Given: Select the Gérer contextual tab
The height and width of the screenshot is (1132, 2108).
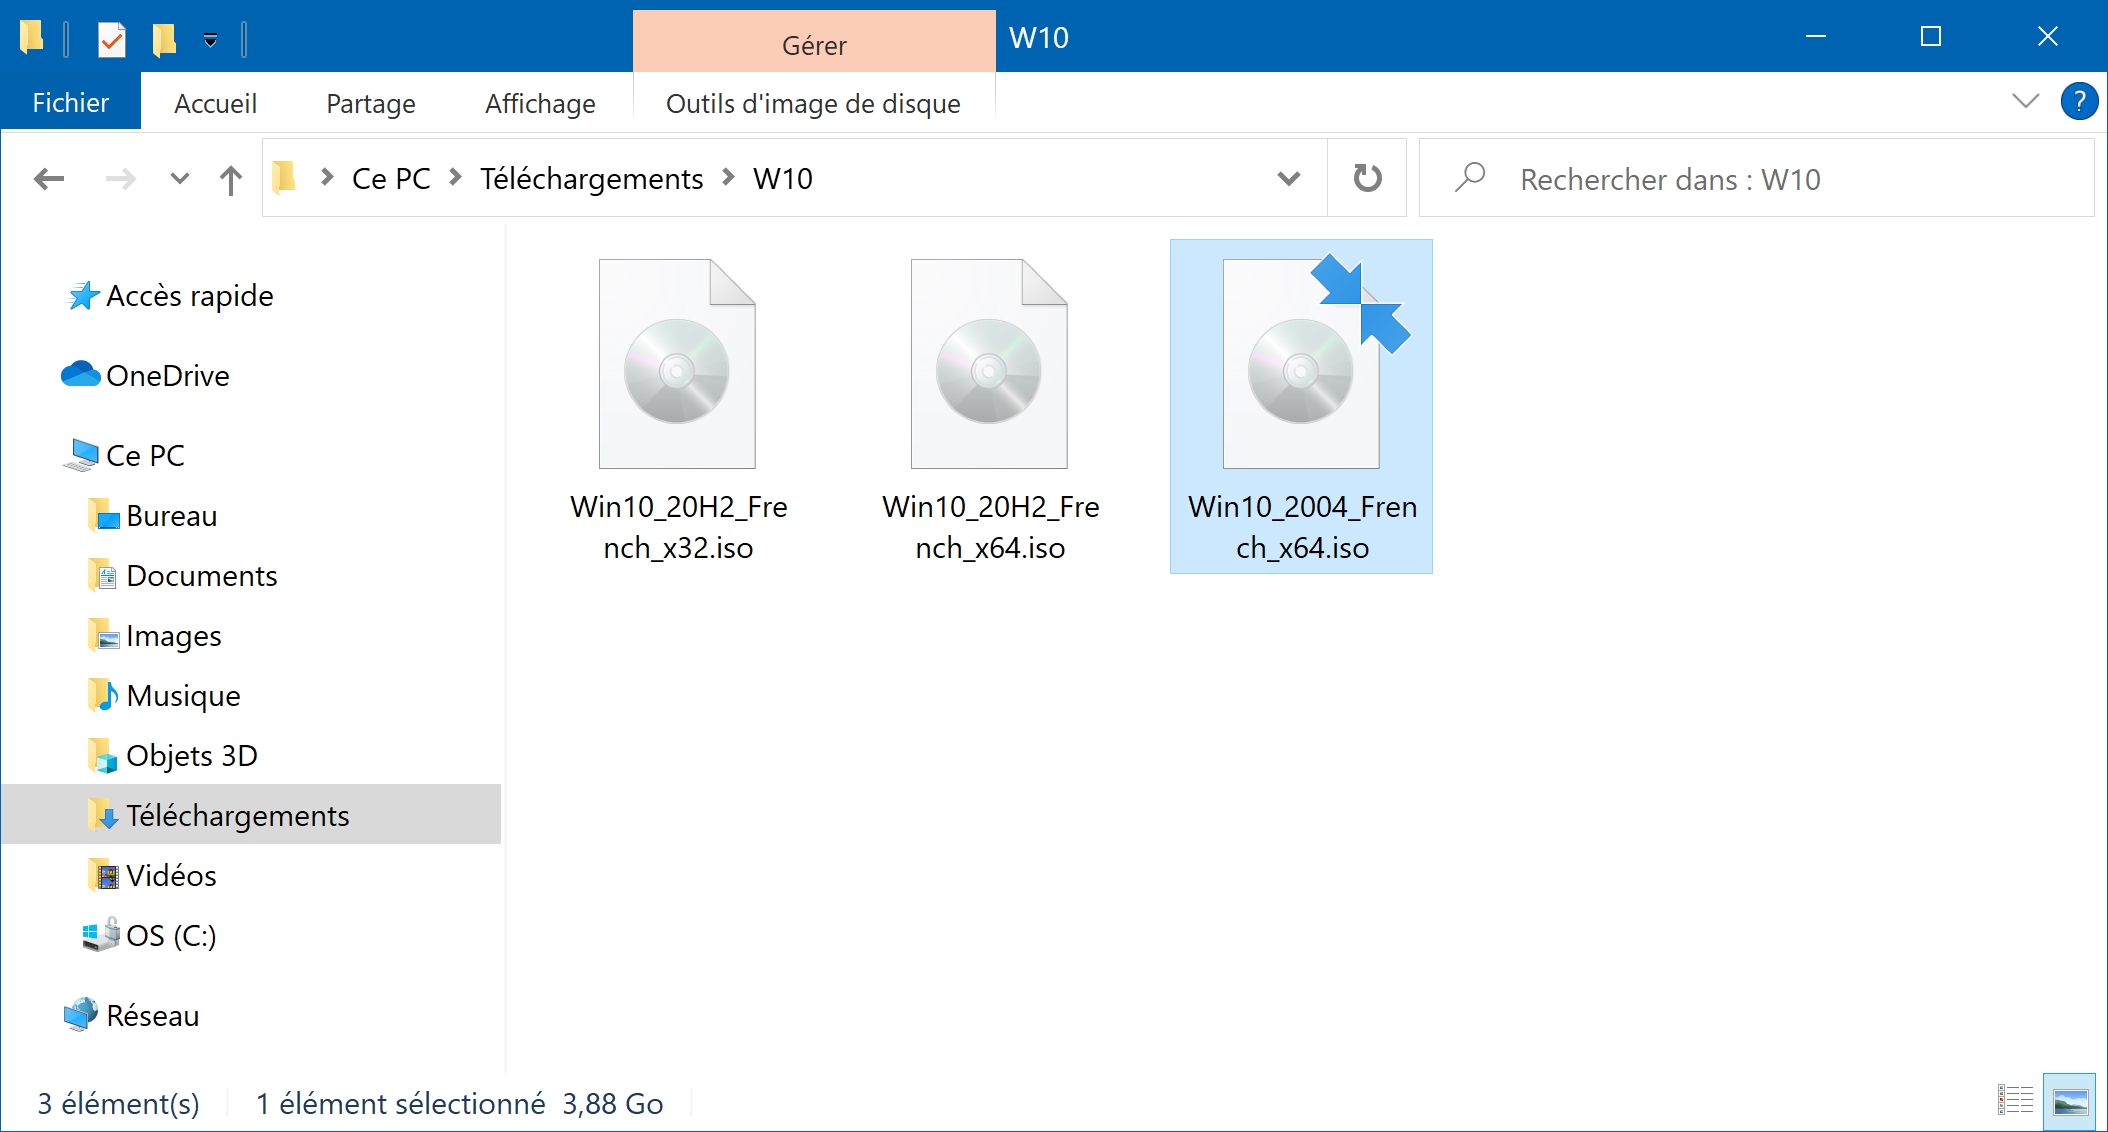Looking at the screenshot, I should (814, 43).
